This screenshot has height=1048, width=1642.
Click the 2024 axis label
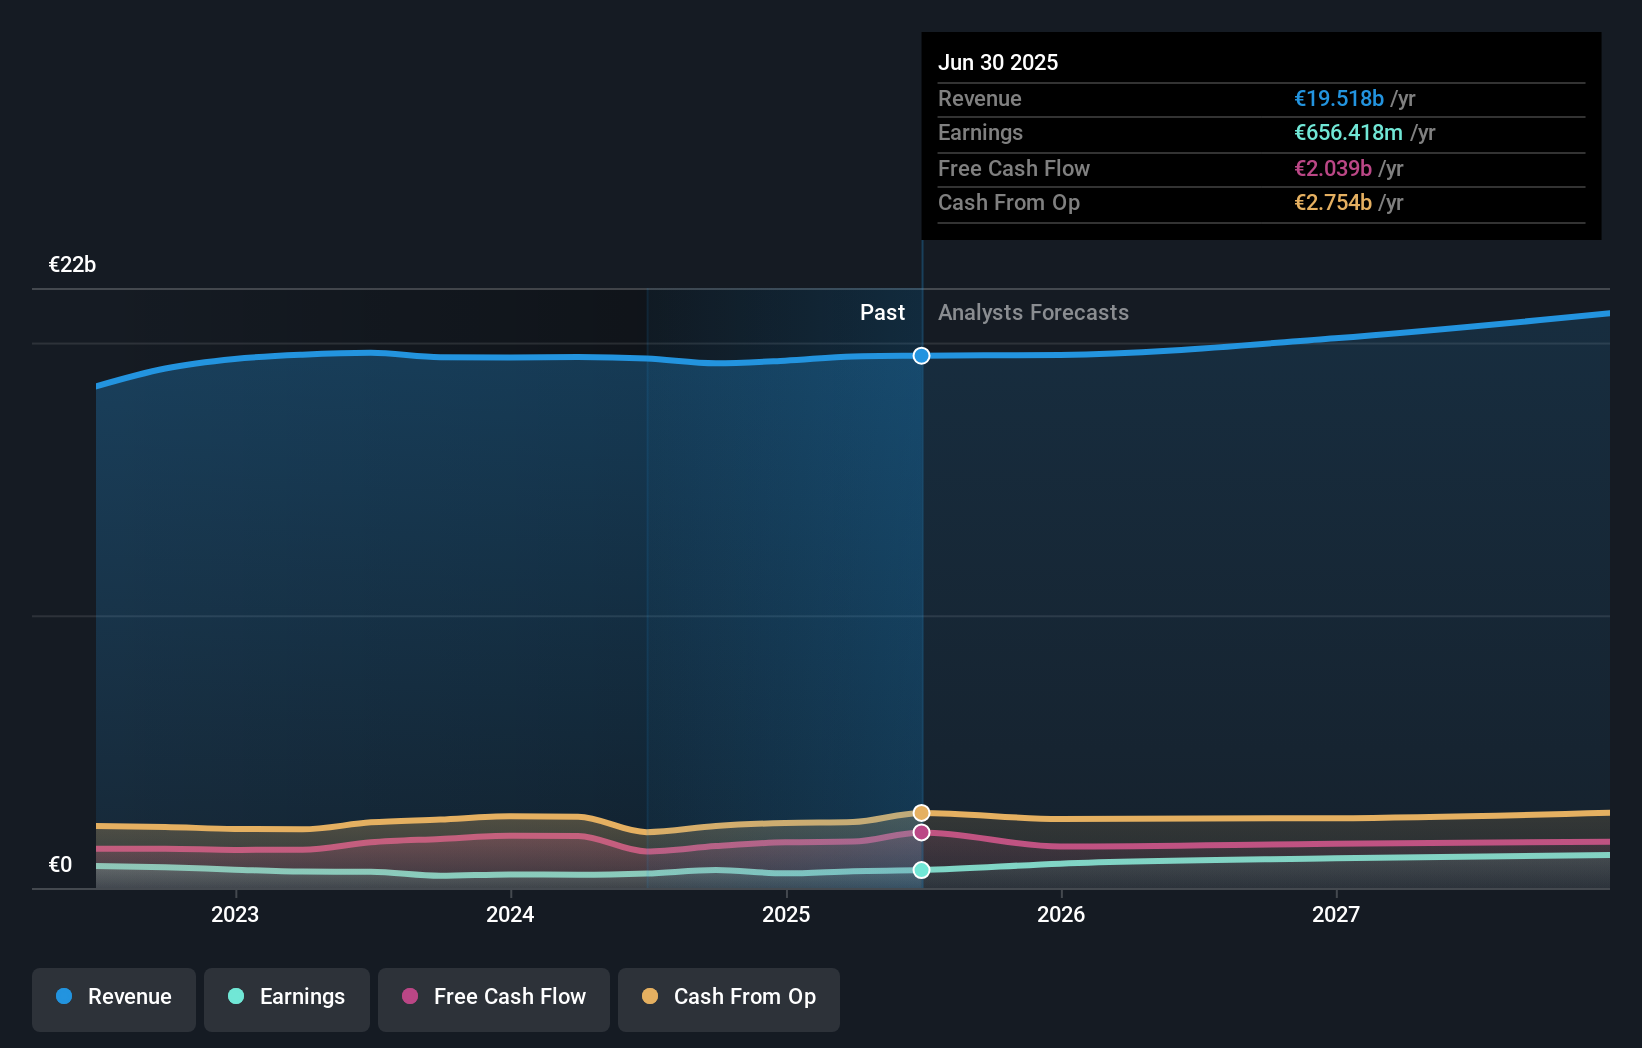pyautogui.click(x=510, y=913)
